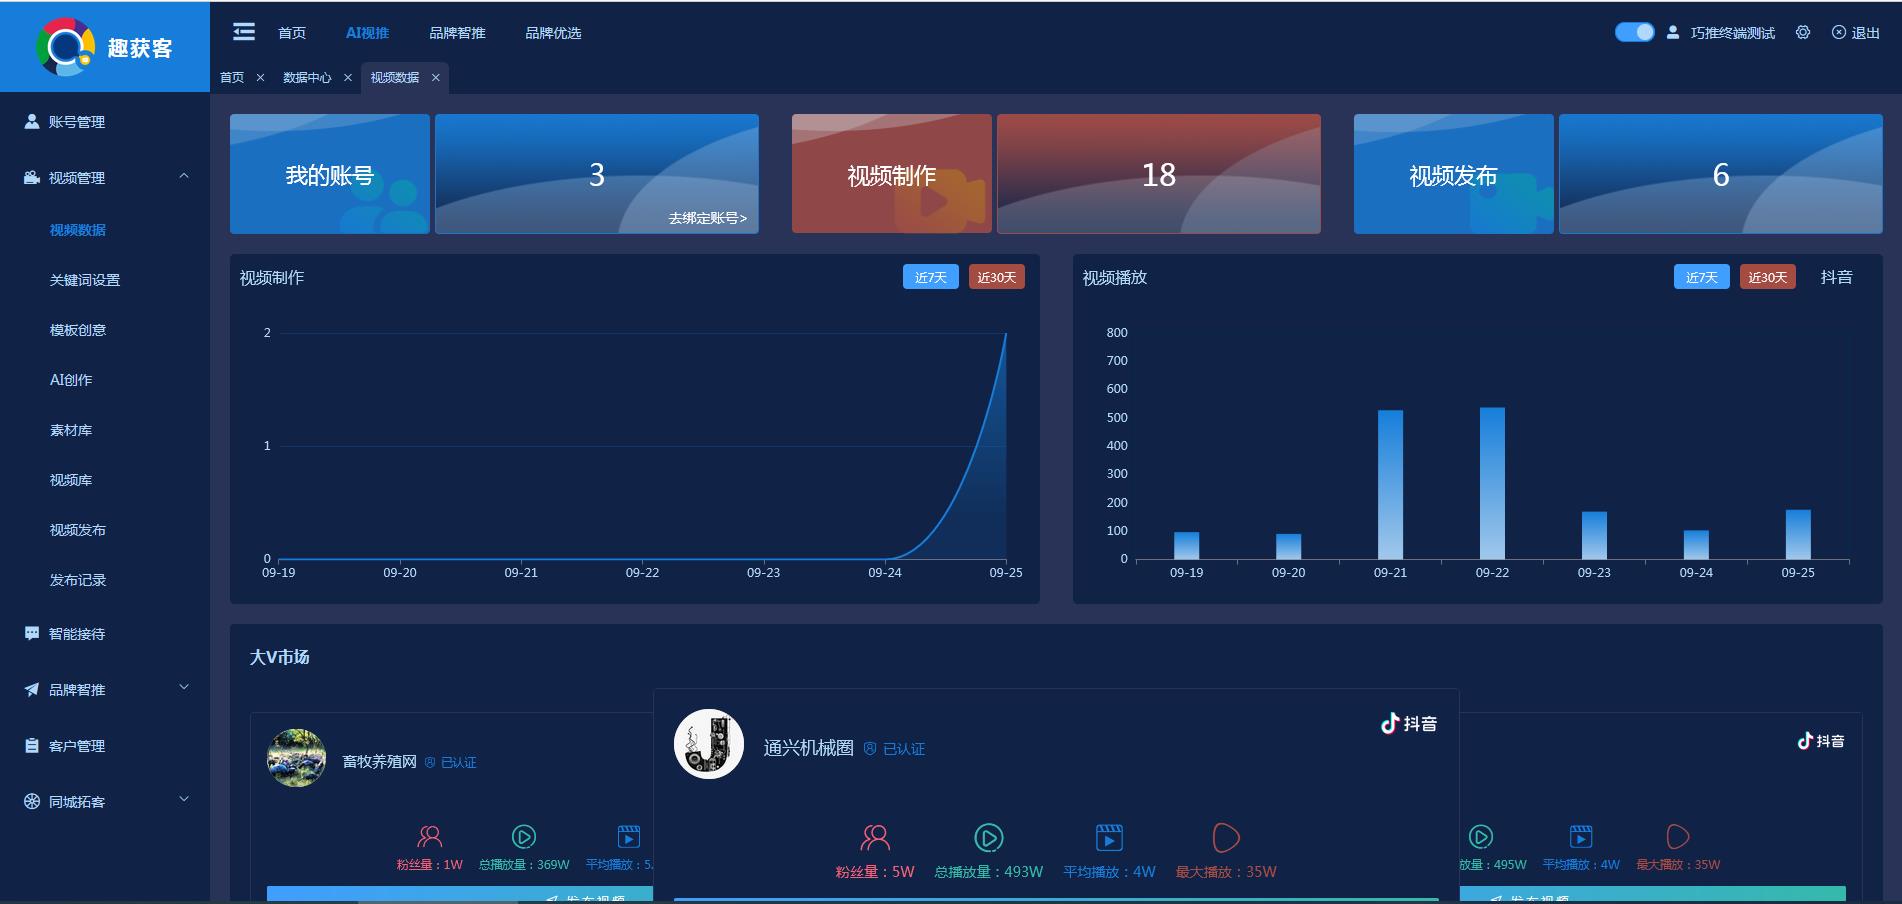Select 品牌智推 top menu item
The height and width of the screenshot is (904, 1902).
pos(457,33)
